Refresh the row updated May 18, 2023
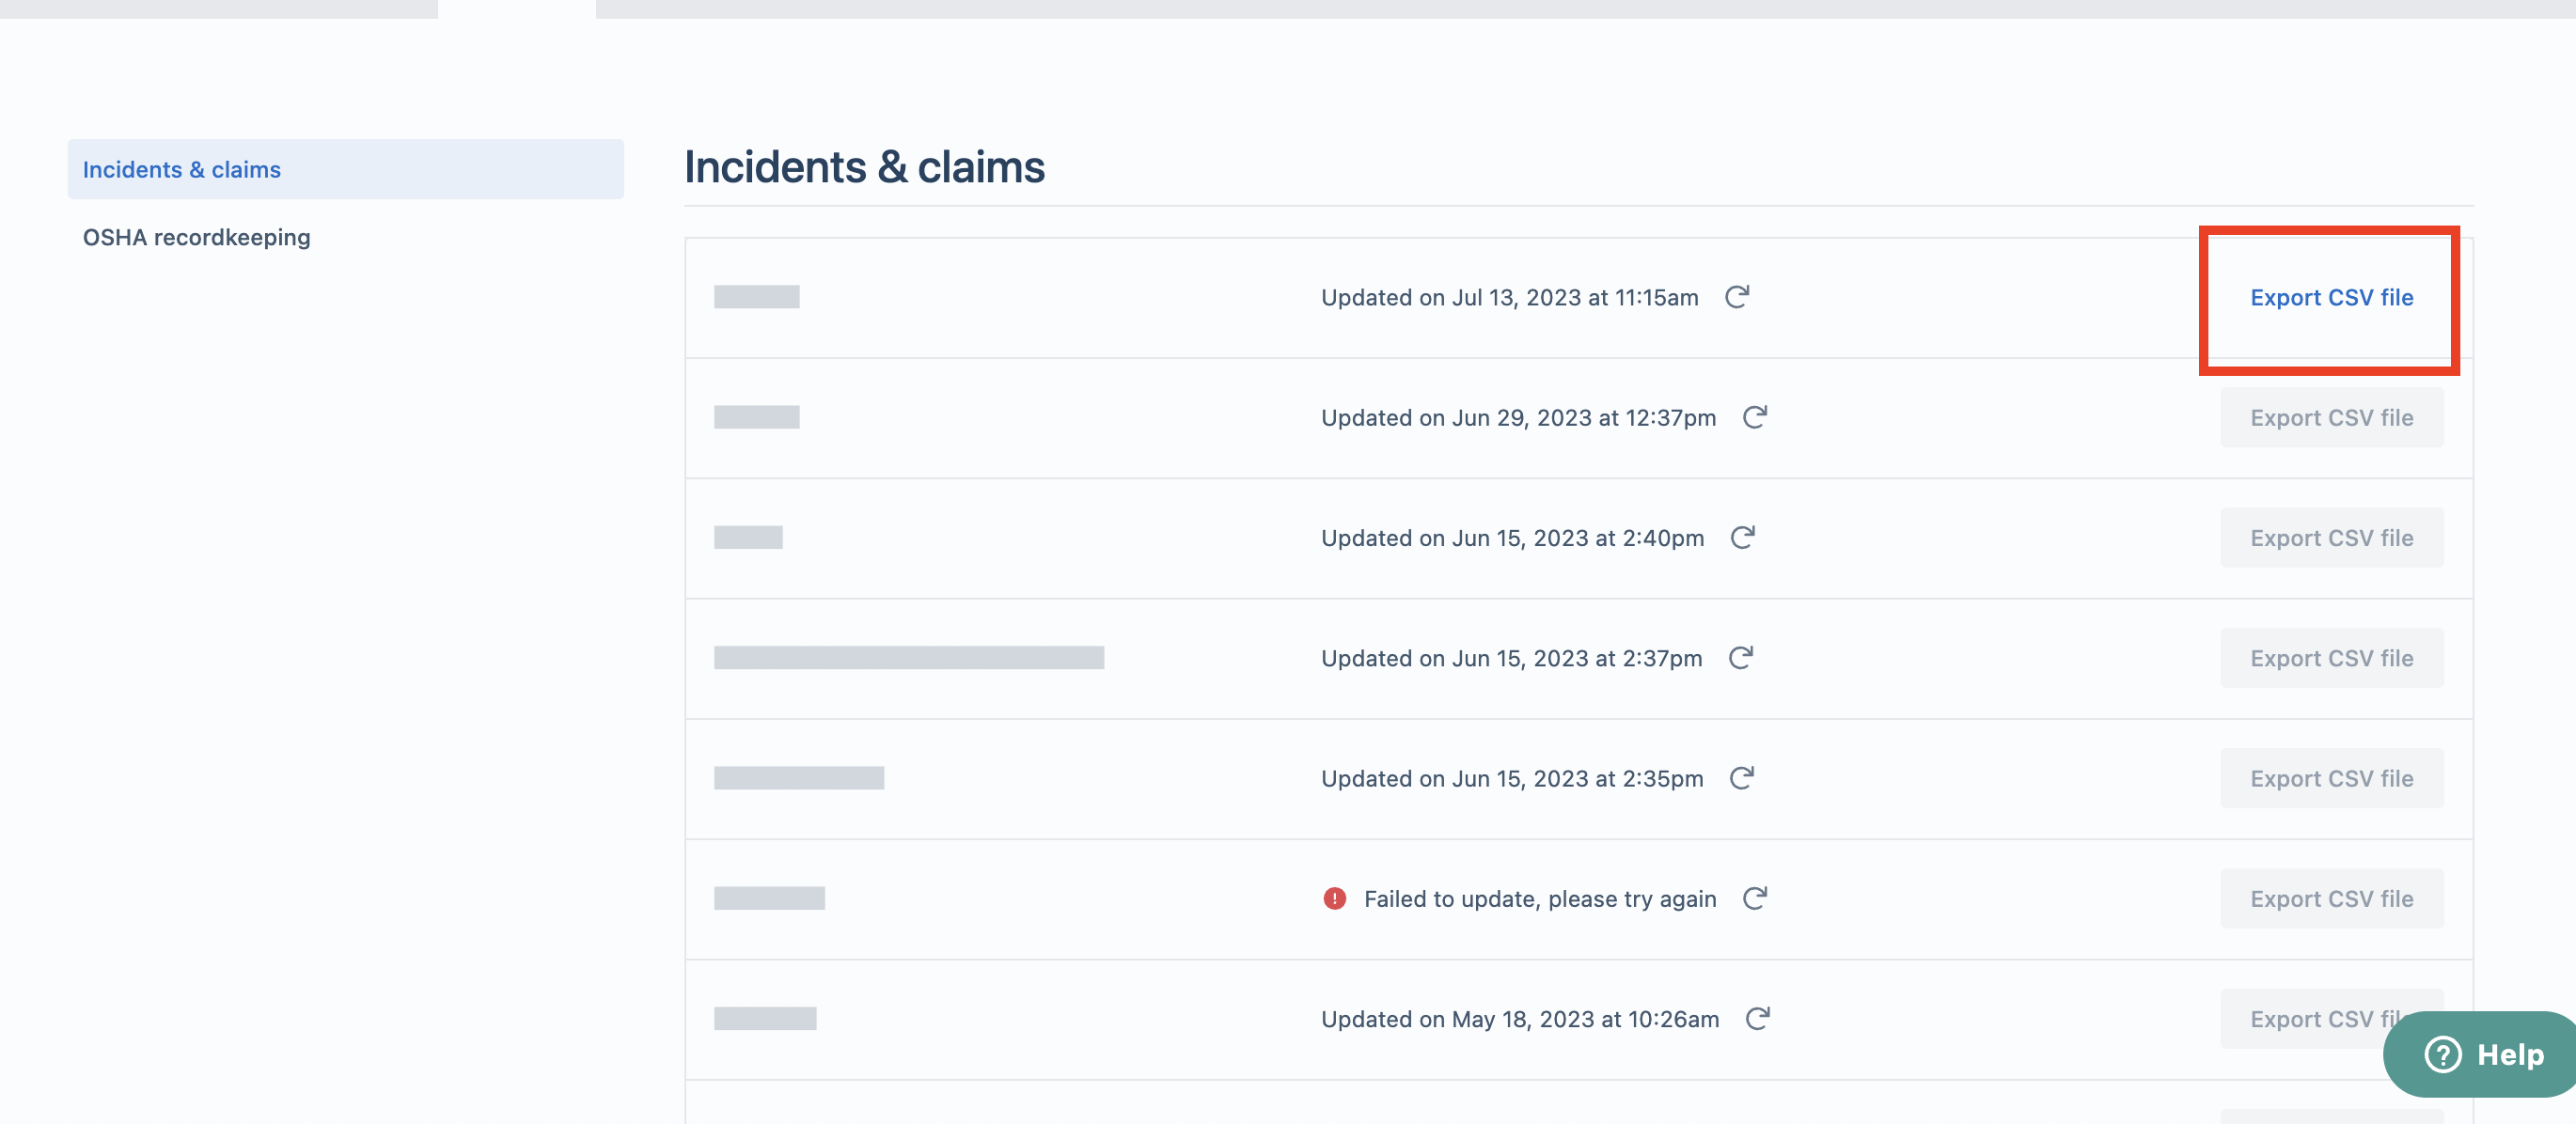Image resolution: width=2576 pixels, height=1124 pixels. tap(1758, 1018)
